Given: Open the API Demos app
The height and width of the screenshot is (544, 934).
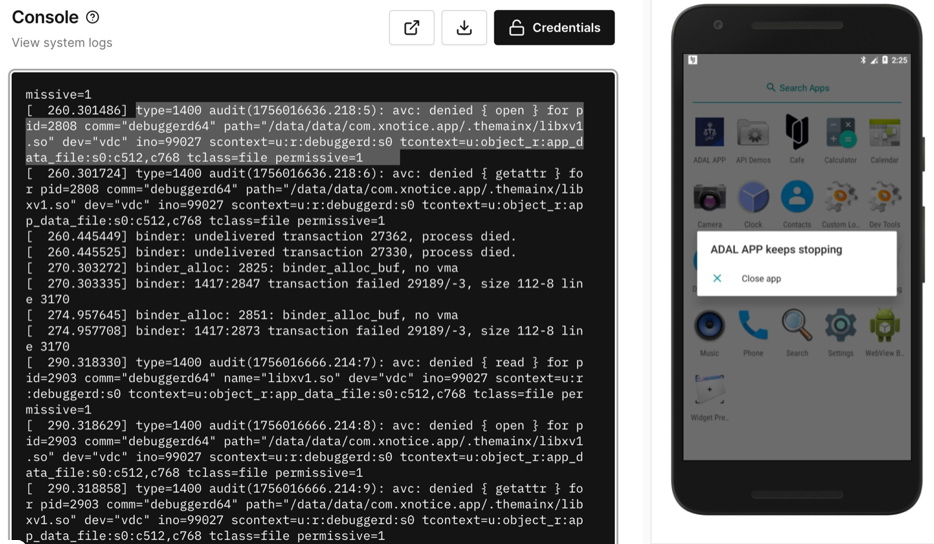Looking at the screenshot, I should click(753, 133).
